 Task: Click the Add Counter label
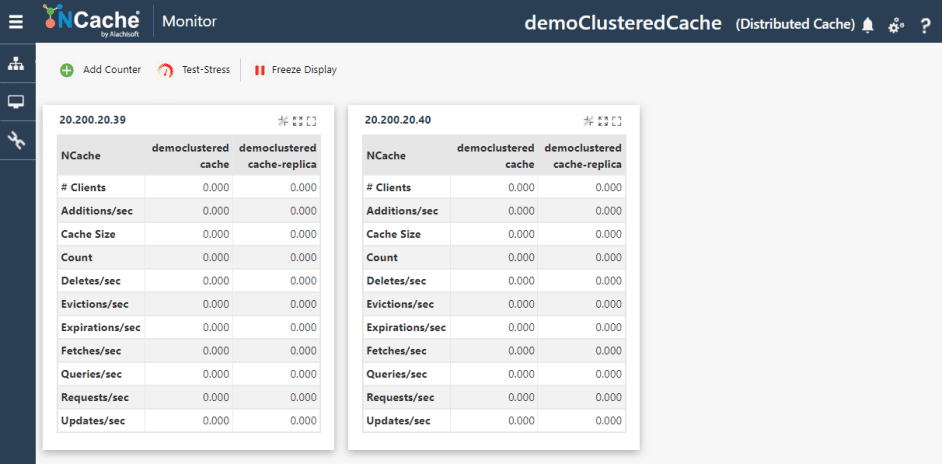coord(112,70)
